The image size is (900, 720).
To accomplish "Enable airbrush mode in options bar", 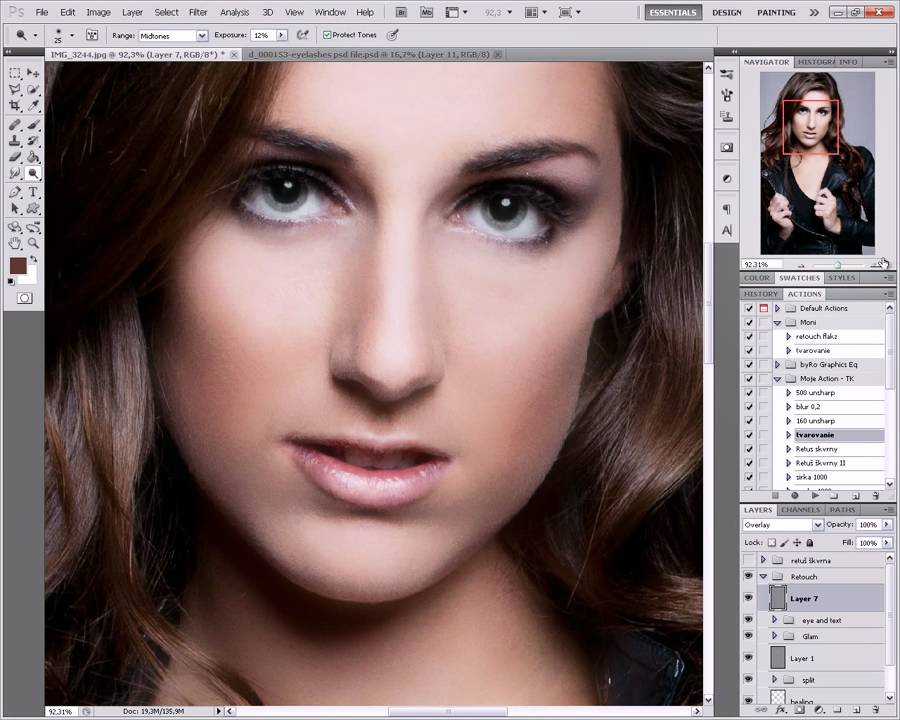I will tap(303, 35).
